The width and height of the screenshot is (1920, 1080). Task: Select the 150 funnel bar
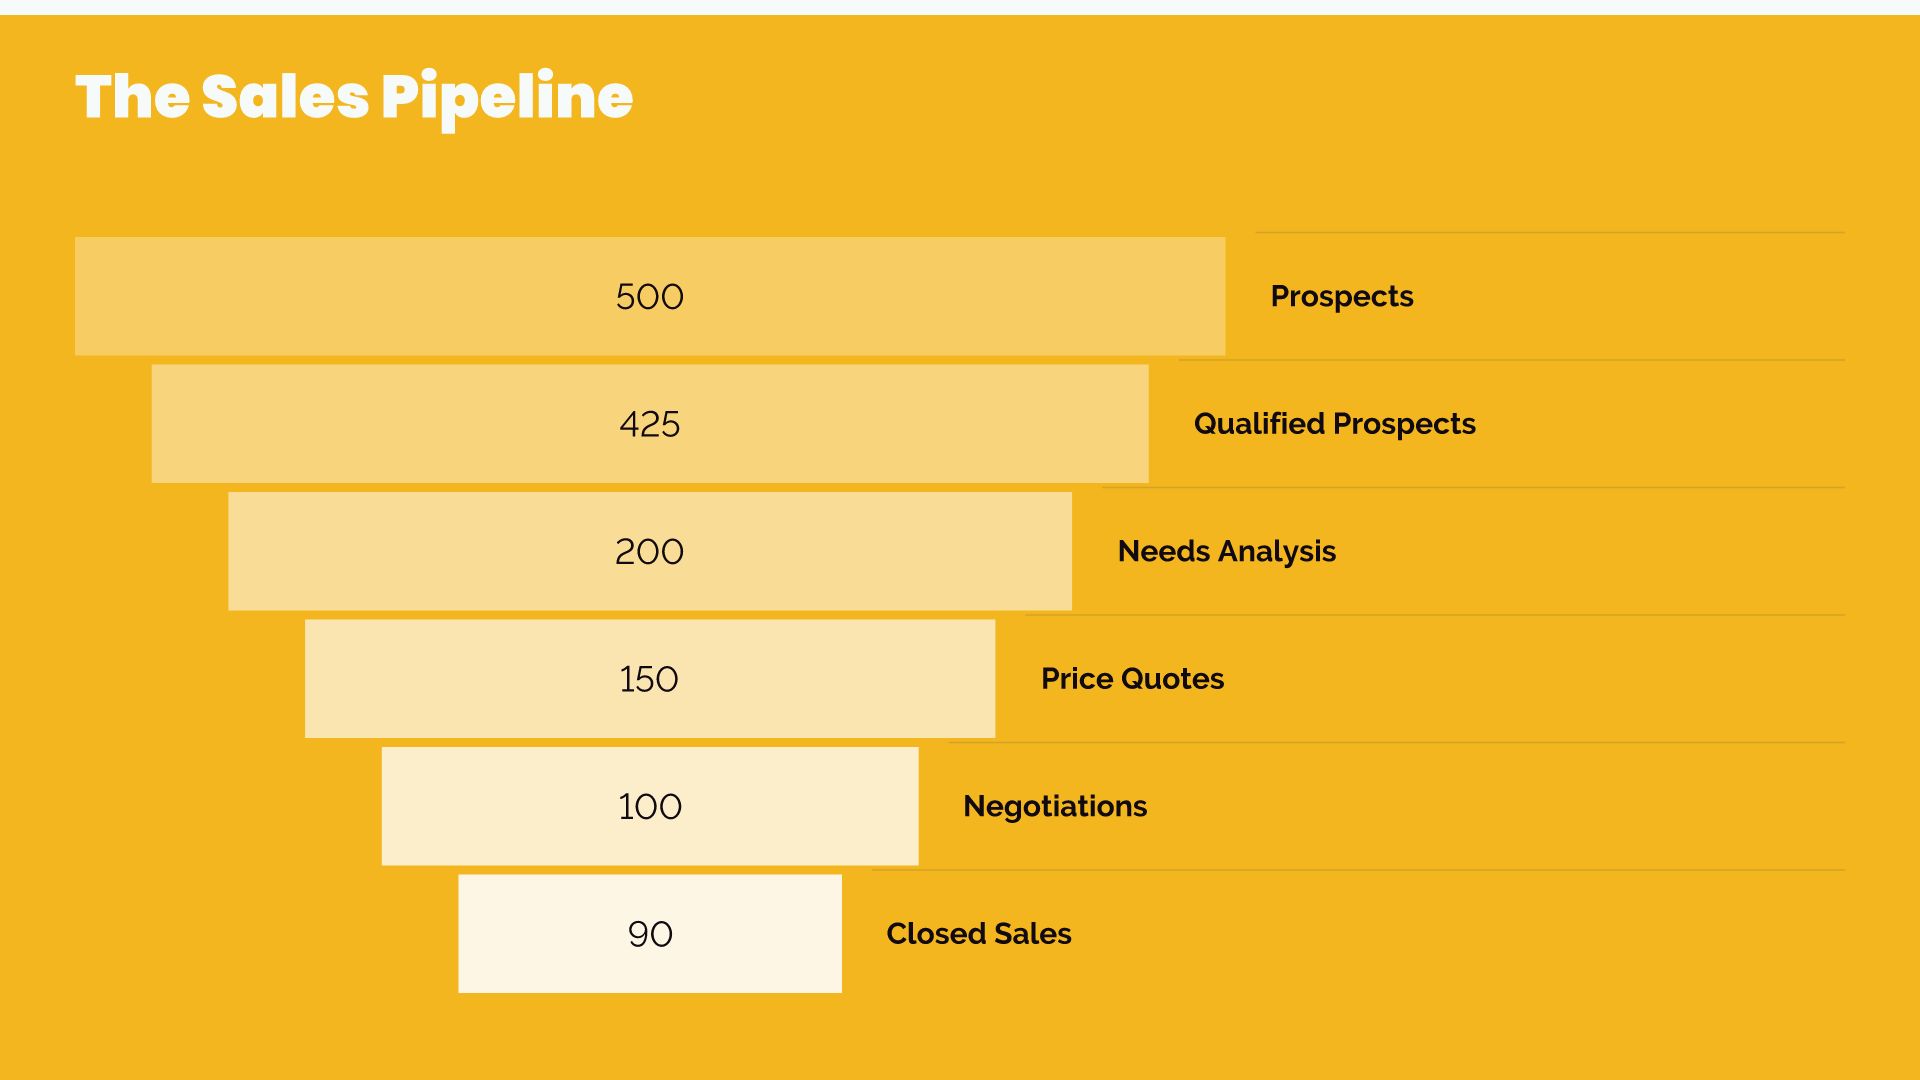coord(650,679)
